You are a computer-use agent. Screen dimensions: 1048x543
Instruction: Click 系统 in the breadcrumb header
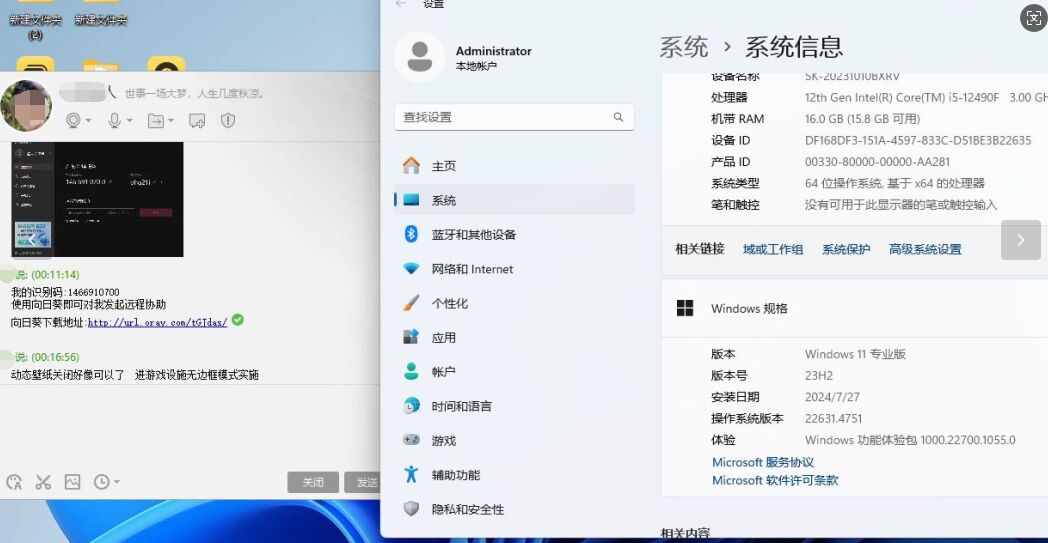684,47
